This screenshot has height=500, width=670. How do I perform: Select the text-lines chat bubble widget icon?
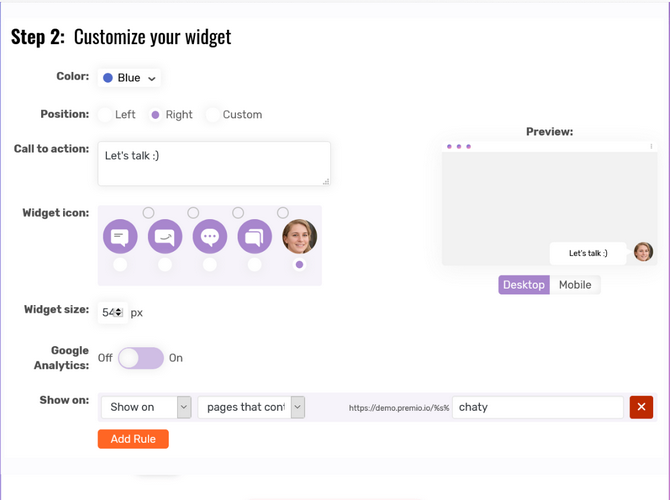(120, 237)
